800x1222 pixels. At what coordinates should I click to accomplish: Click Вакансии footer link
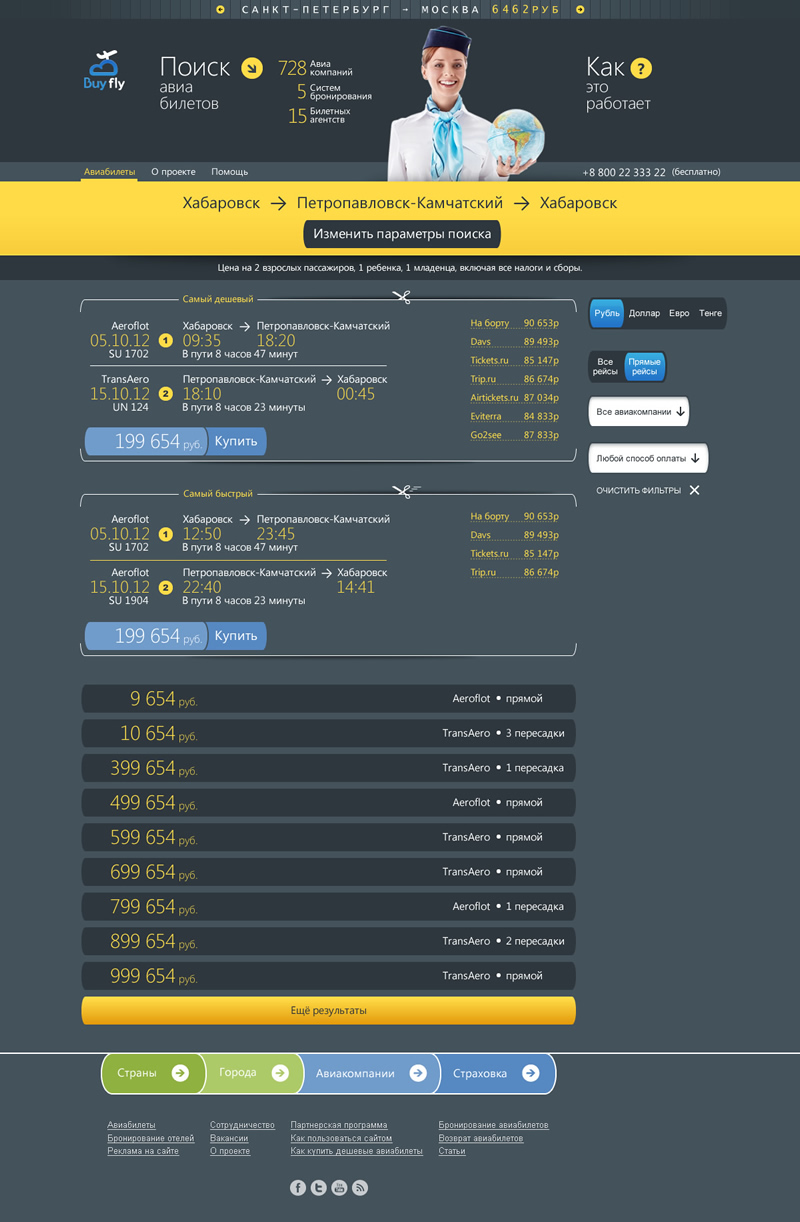tap(229, 1138)
